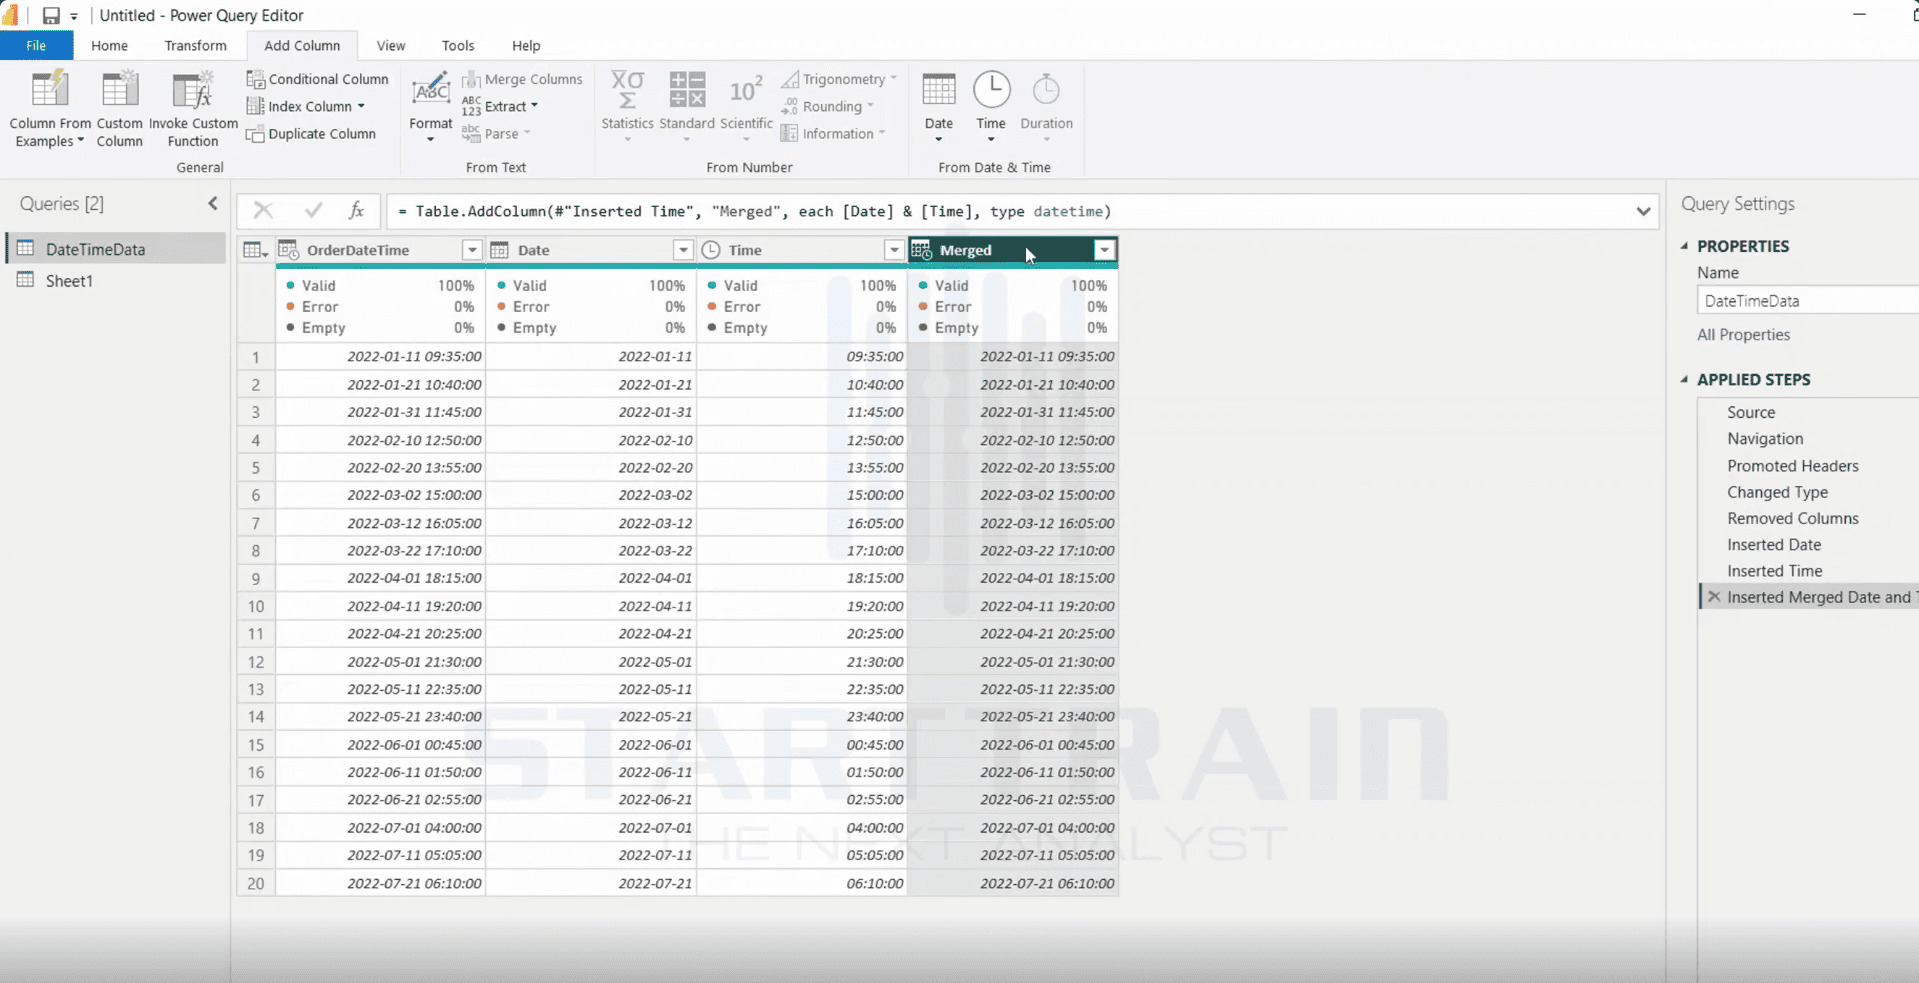Open OrderDateTime column filter dropdown
1919x983 pixels.
472,250
